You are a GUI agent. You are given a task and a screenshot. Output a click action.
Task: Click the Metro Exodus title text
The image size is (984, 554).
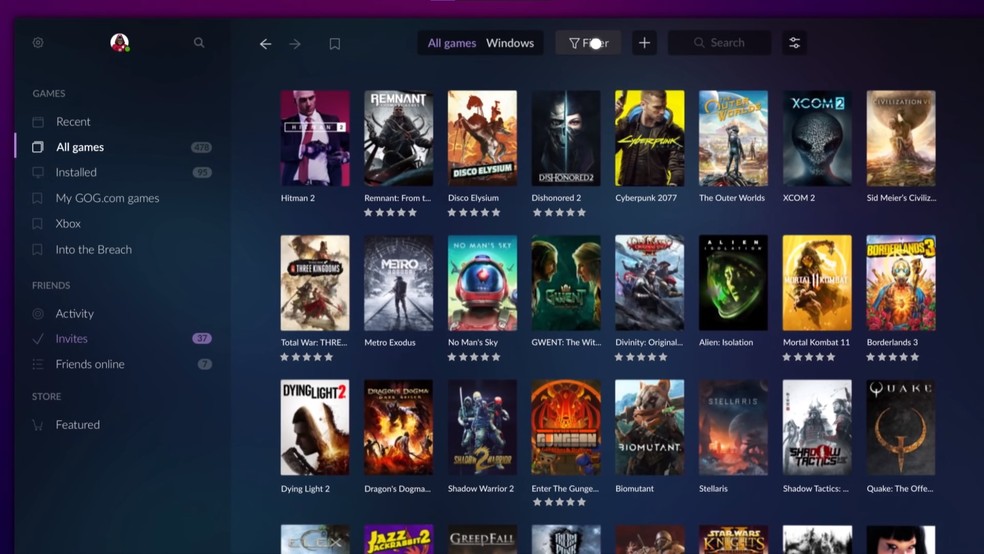pyautogui.click(x=390, y=343)
